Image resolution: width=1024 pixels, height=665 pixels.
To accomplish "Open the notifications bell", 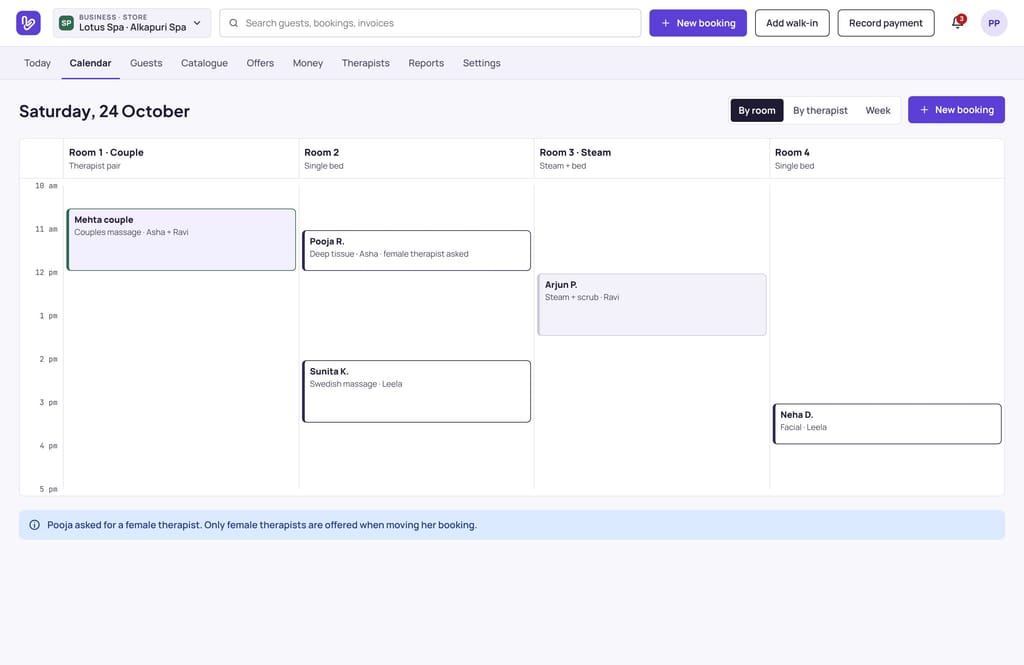I will [957, 22].
